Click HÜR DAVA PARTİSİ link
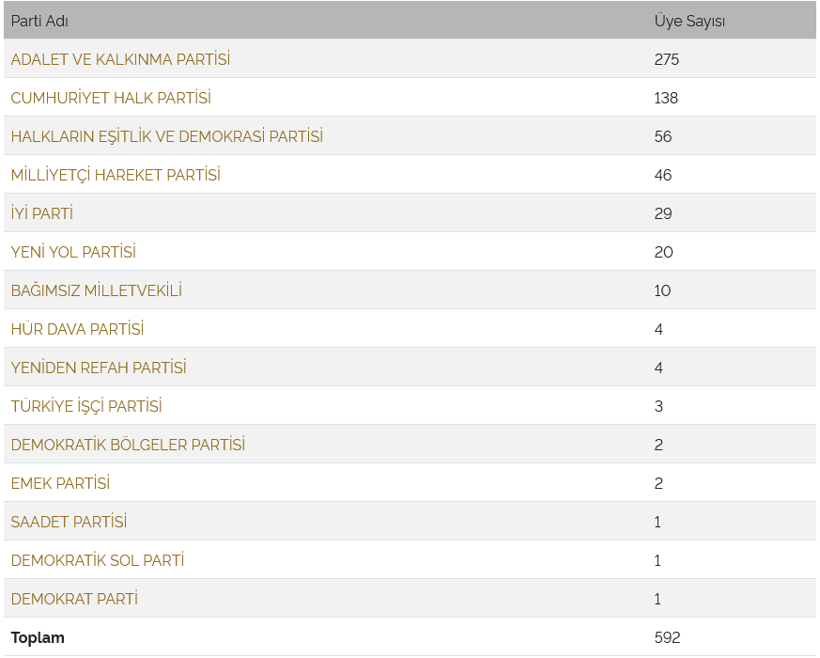The height and width of the screenshot is (658, 820). (77, 329)
